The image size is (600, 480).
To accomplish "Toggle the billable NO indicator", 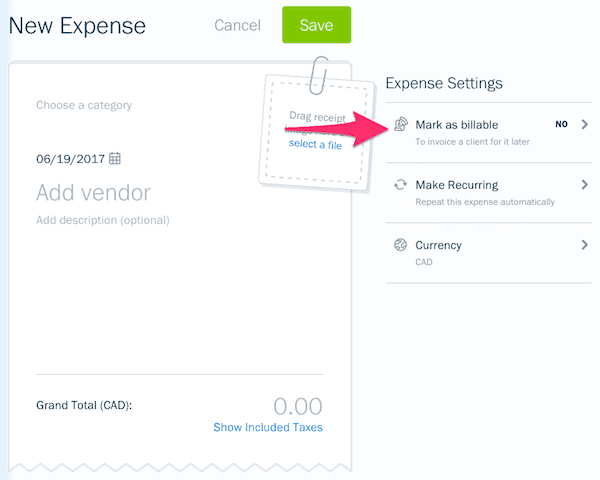I will (561, 125).
